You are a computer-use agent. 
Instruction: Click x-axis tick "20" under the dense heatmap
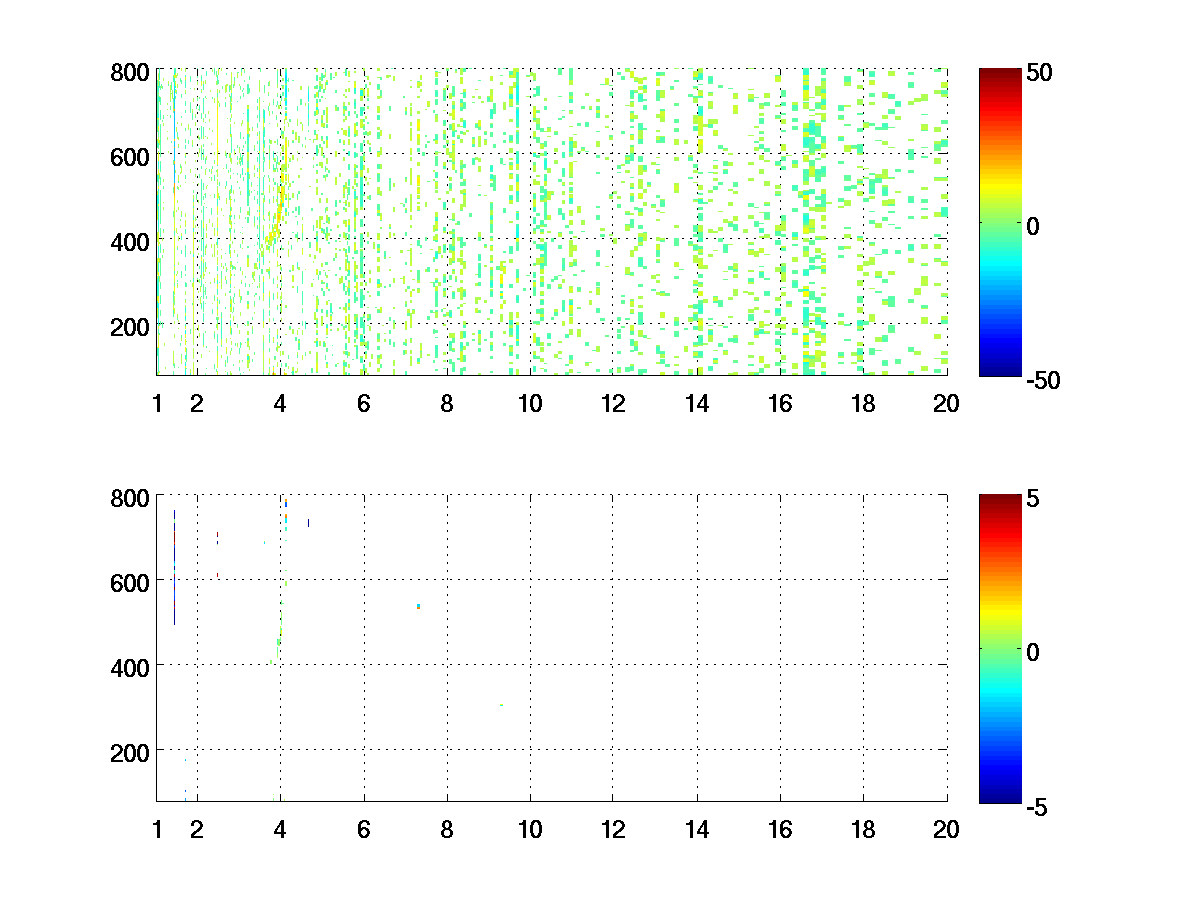tap(946, 404)
